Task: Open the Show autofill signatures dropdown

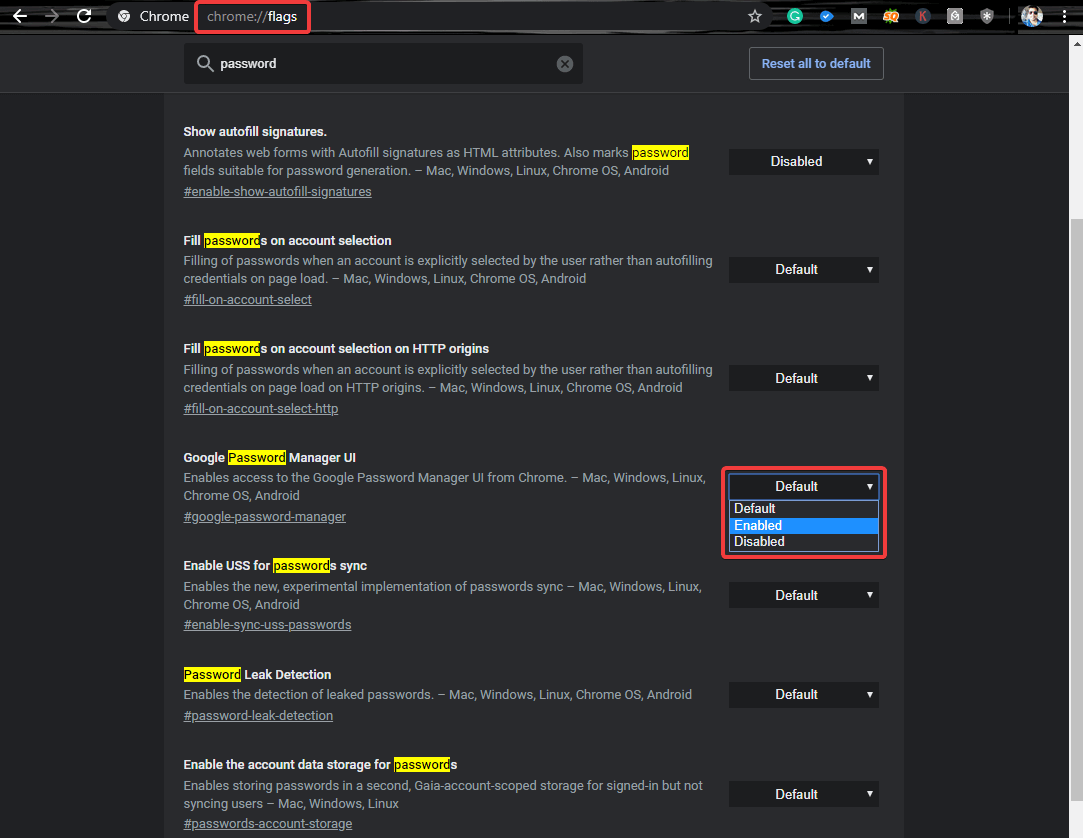Action: [x=803, y=161]
